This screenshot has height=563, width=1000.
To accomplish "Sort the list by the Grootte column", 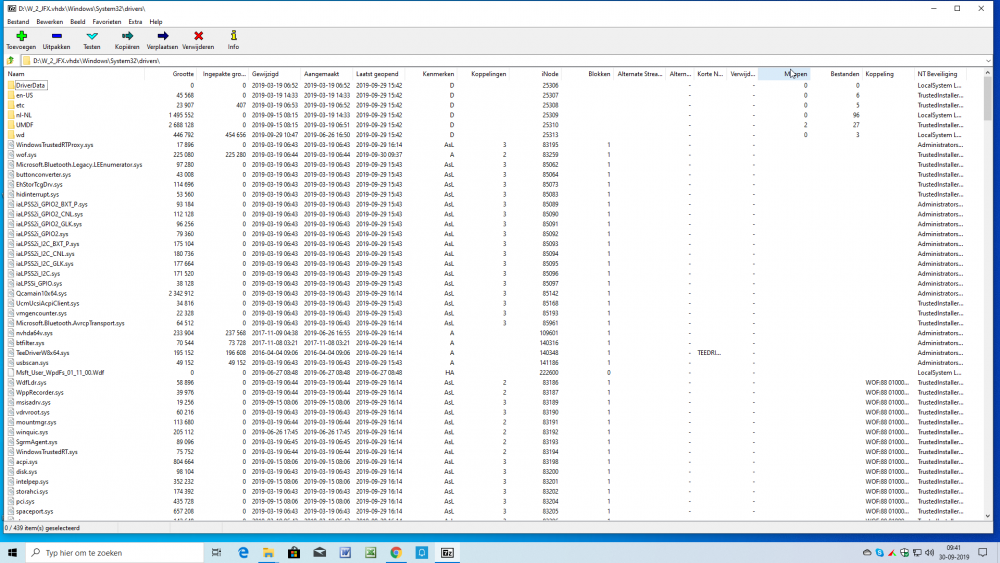I will click(x=183, y=74).
